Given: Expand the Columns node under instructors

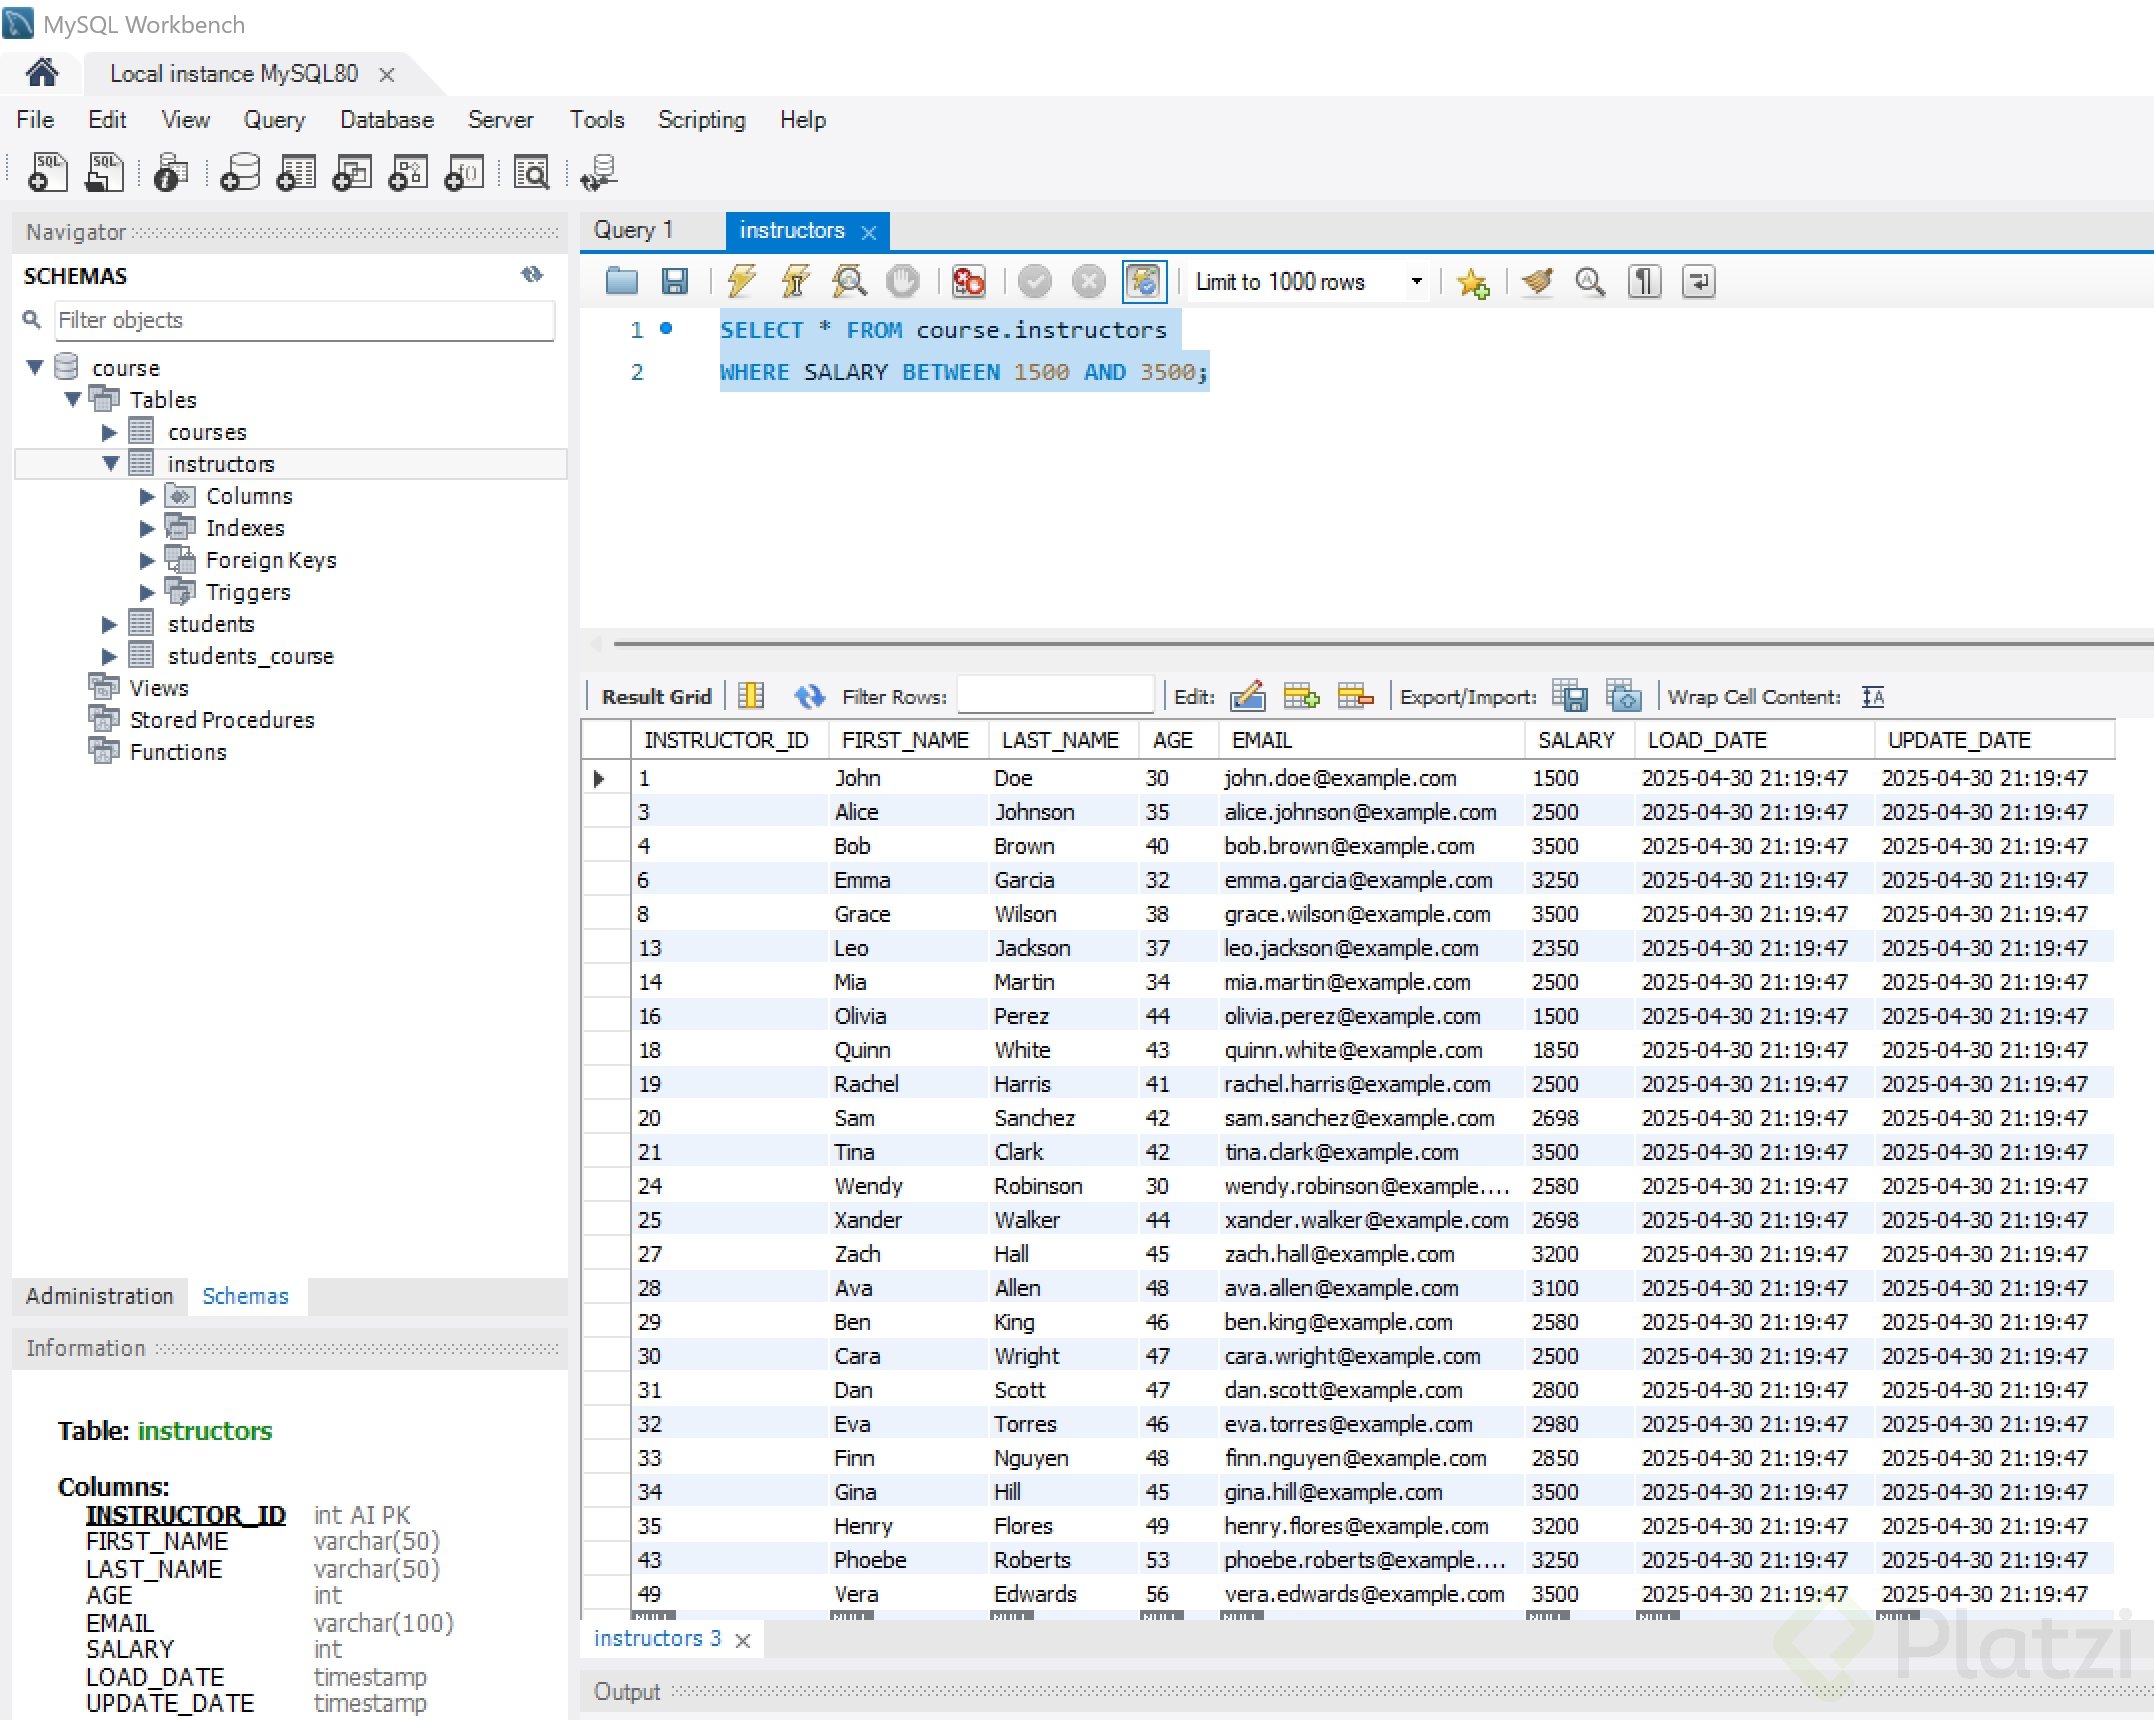Looking at the screenshot, I should (147, 497).
